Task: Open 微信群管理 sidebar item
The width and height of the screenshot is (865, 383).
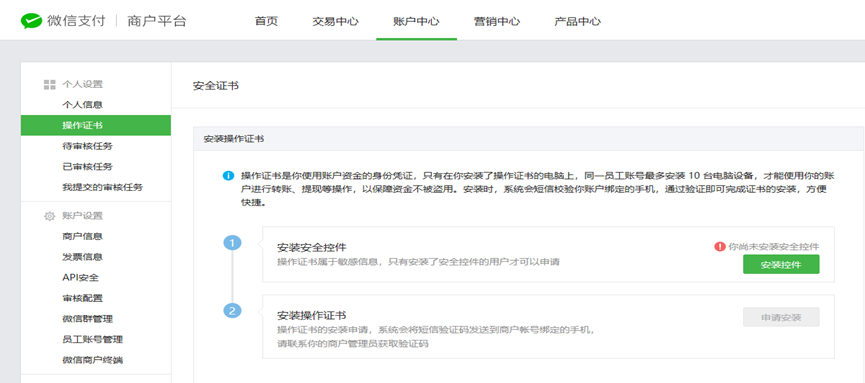Action: pyautogui.click(x=88, y=319)
